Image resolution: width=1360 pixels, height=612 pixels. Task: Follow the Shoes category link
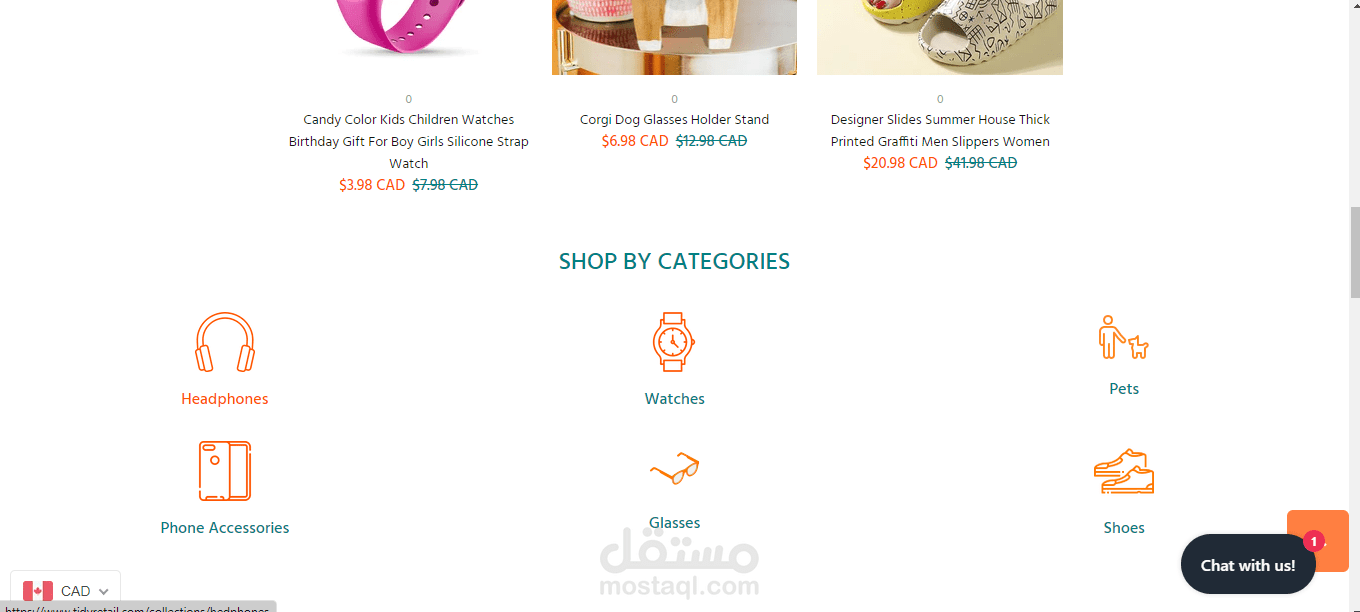point(1124,528)
